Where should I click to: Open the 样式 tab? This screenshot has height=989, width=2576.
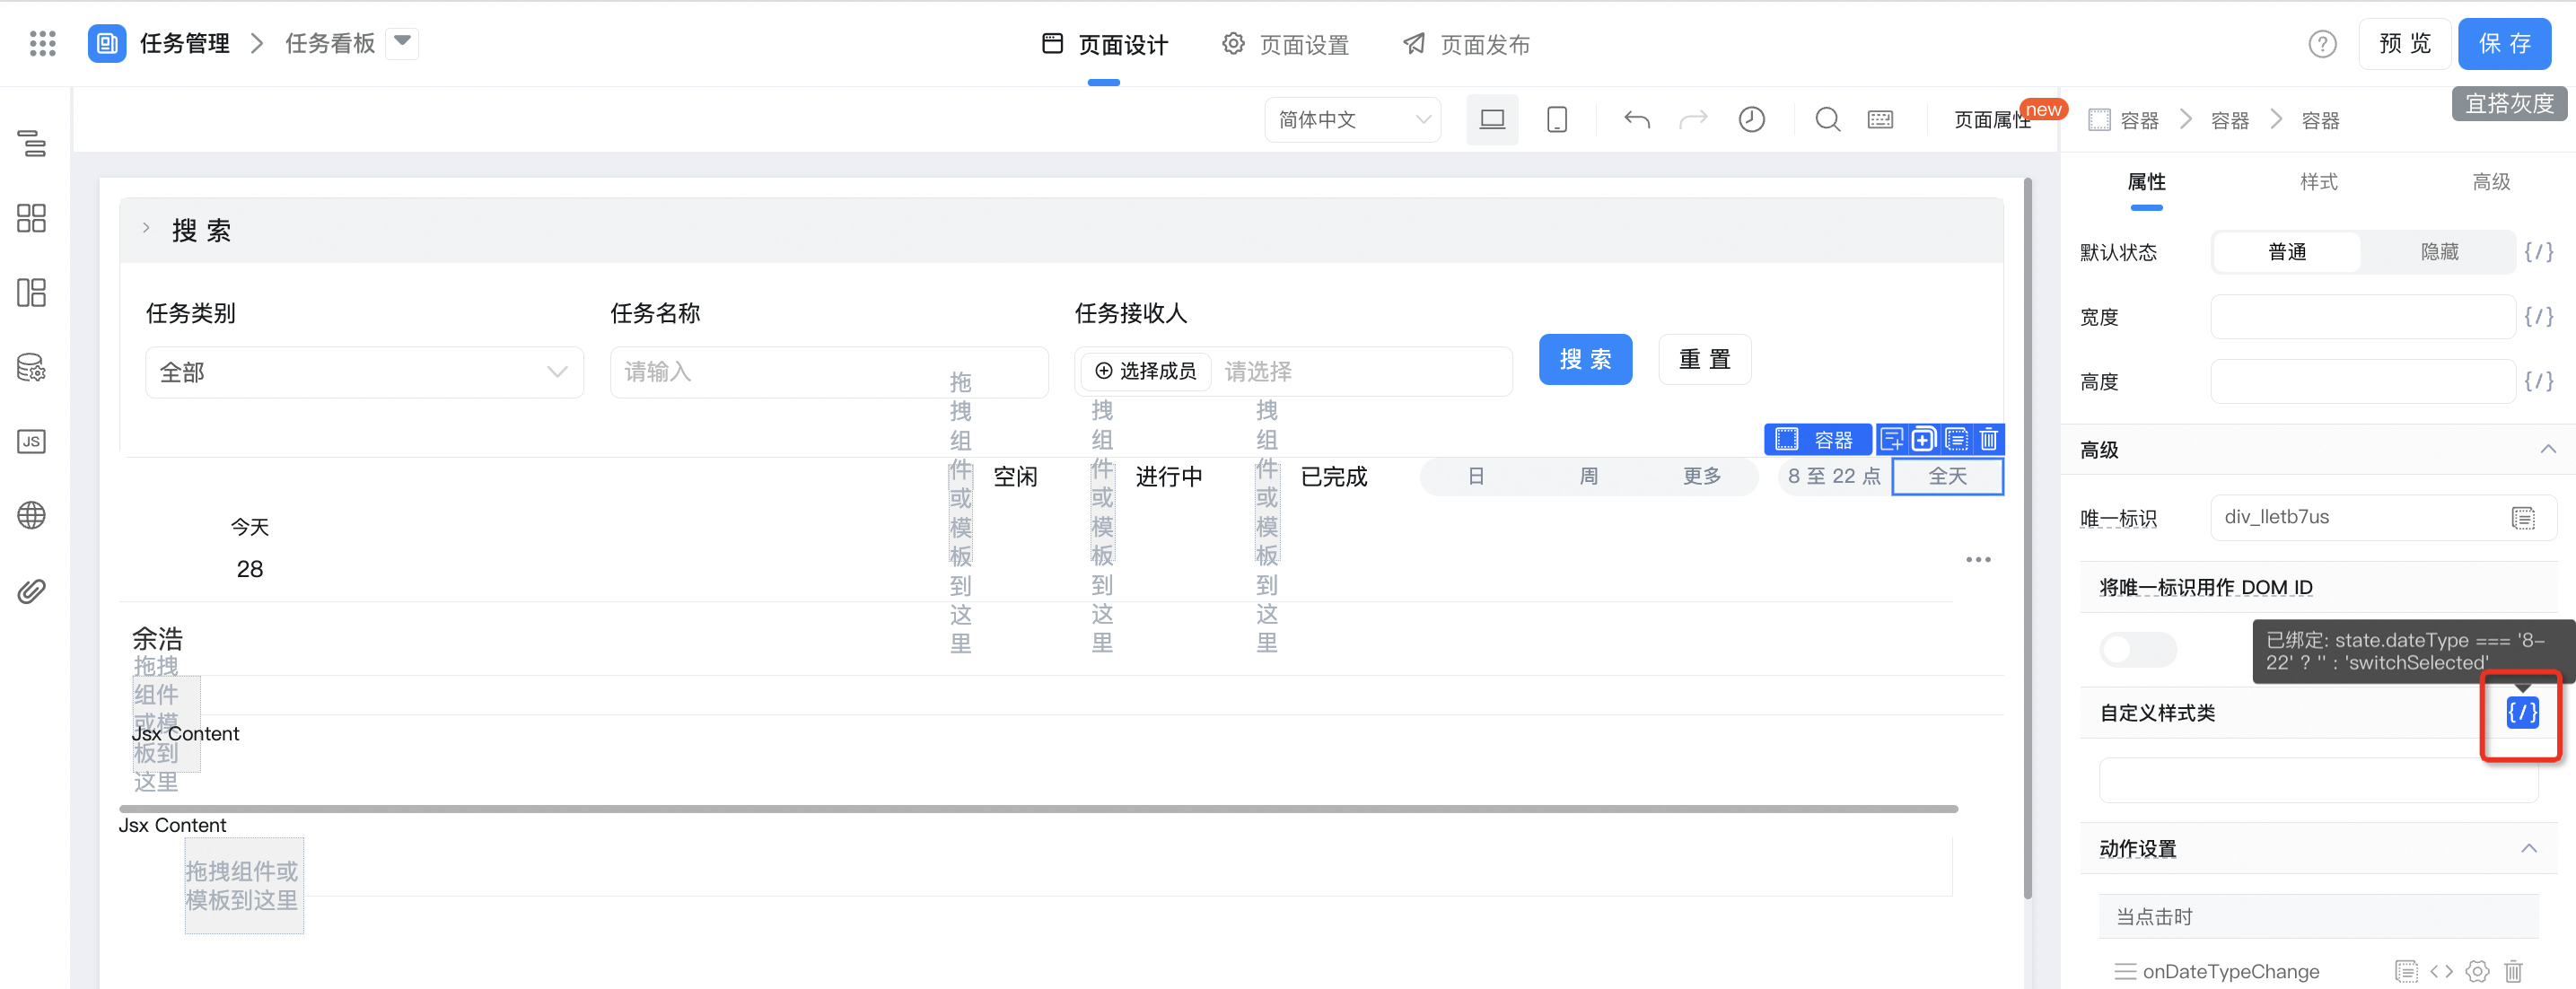point(2318,182)
